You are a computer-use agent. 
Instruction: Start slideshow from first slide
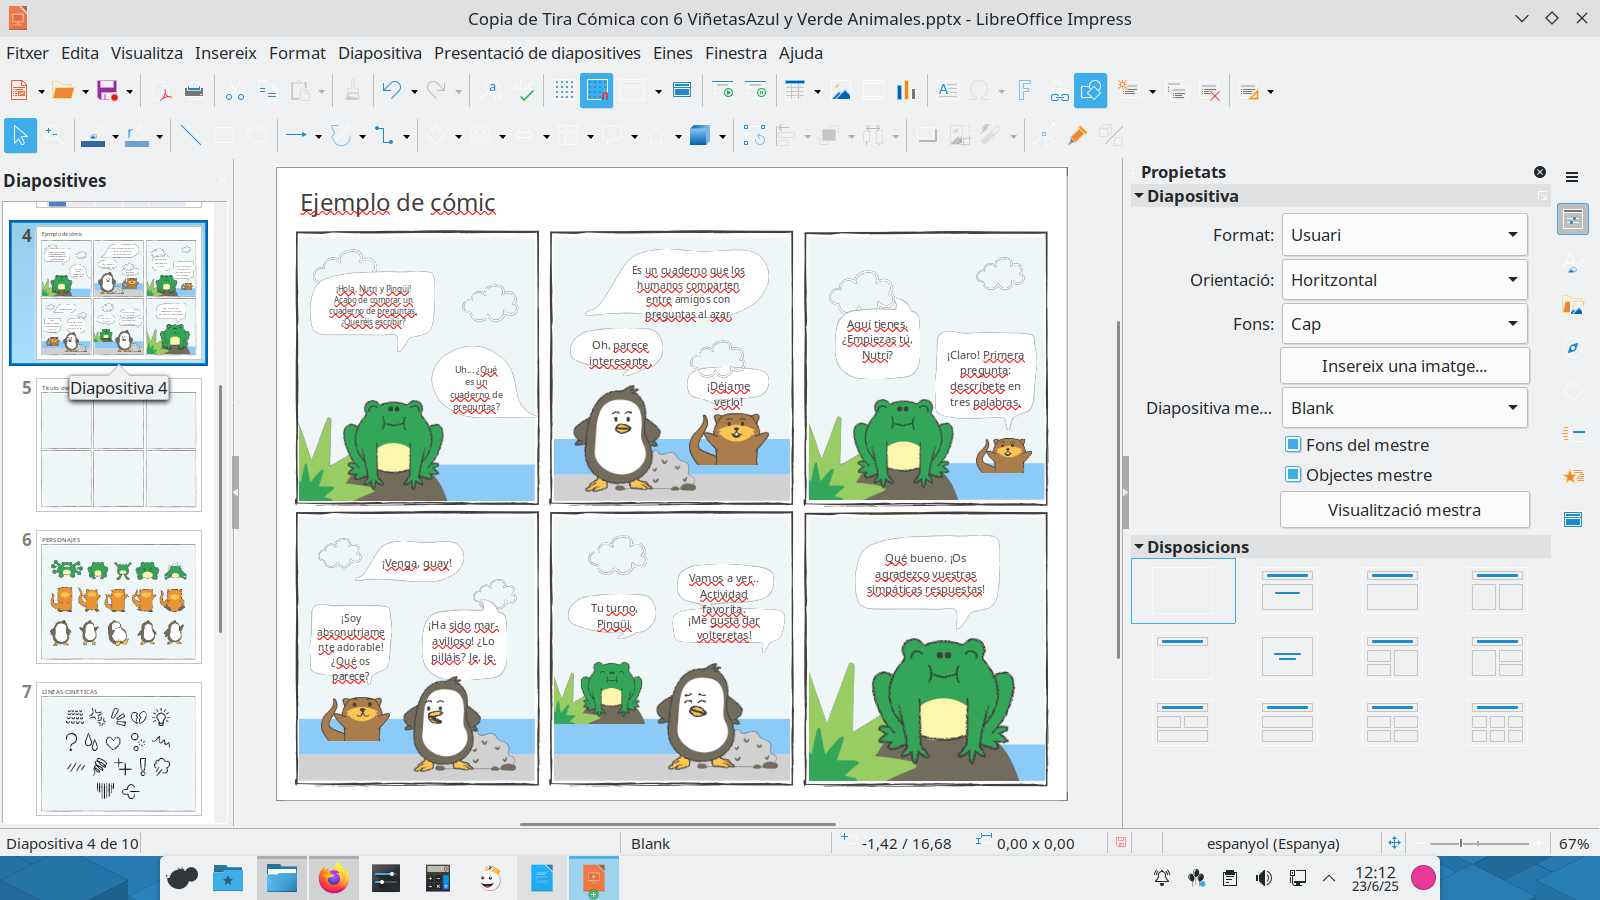(723, 91)
